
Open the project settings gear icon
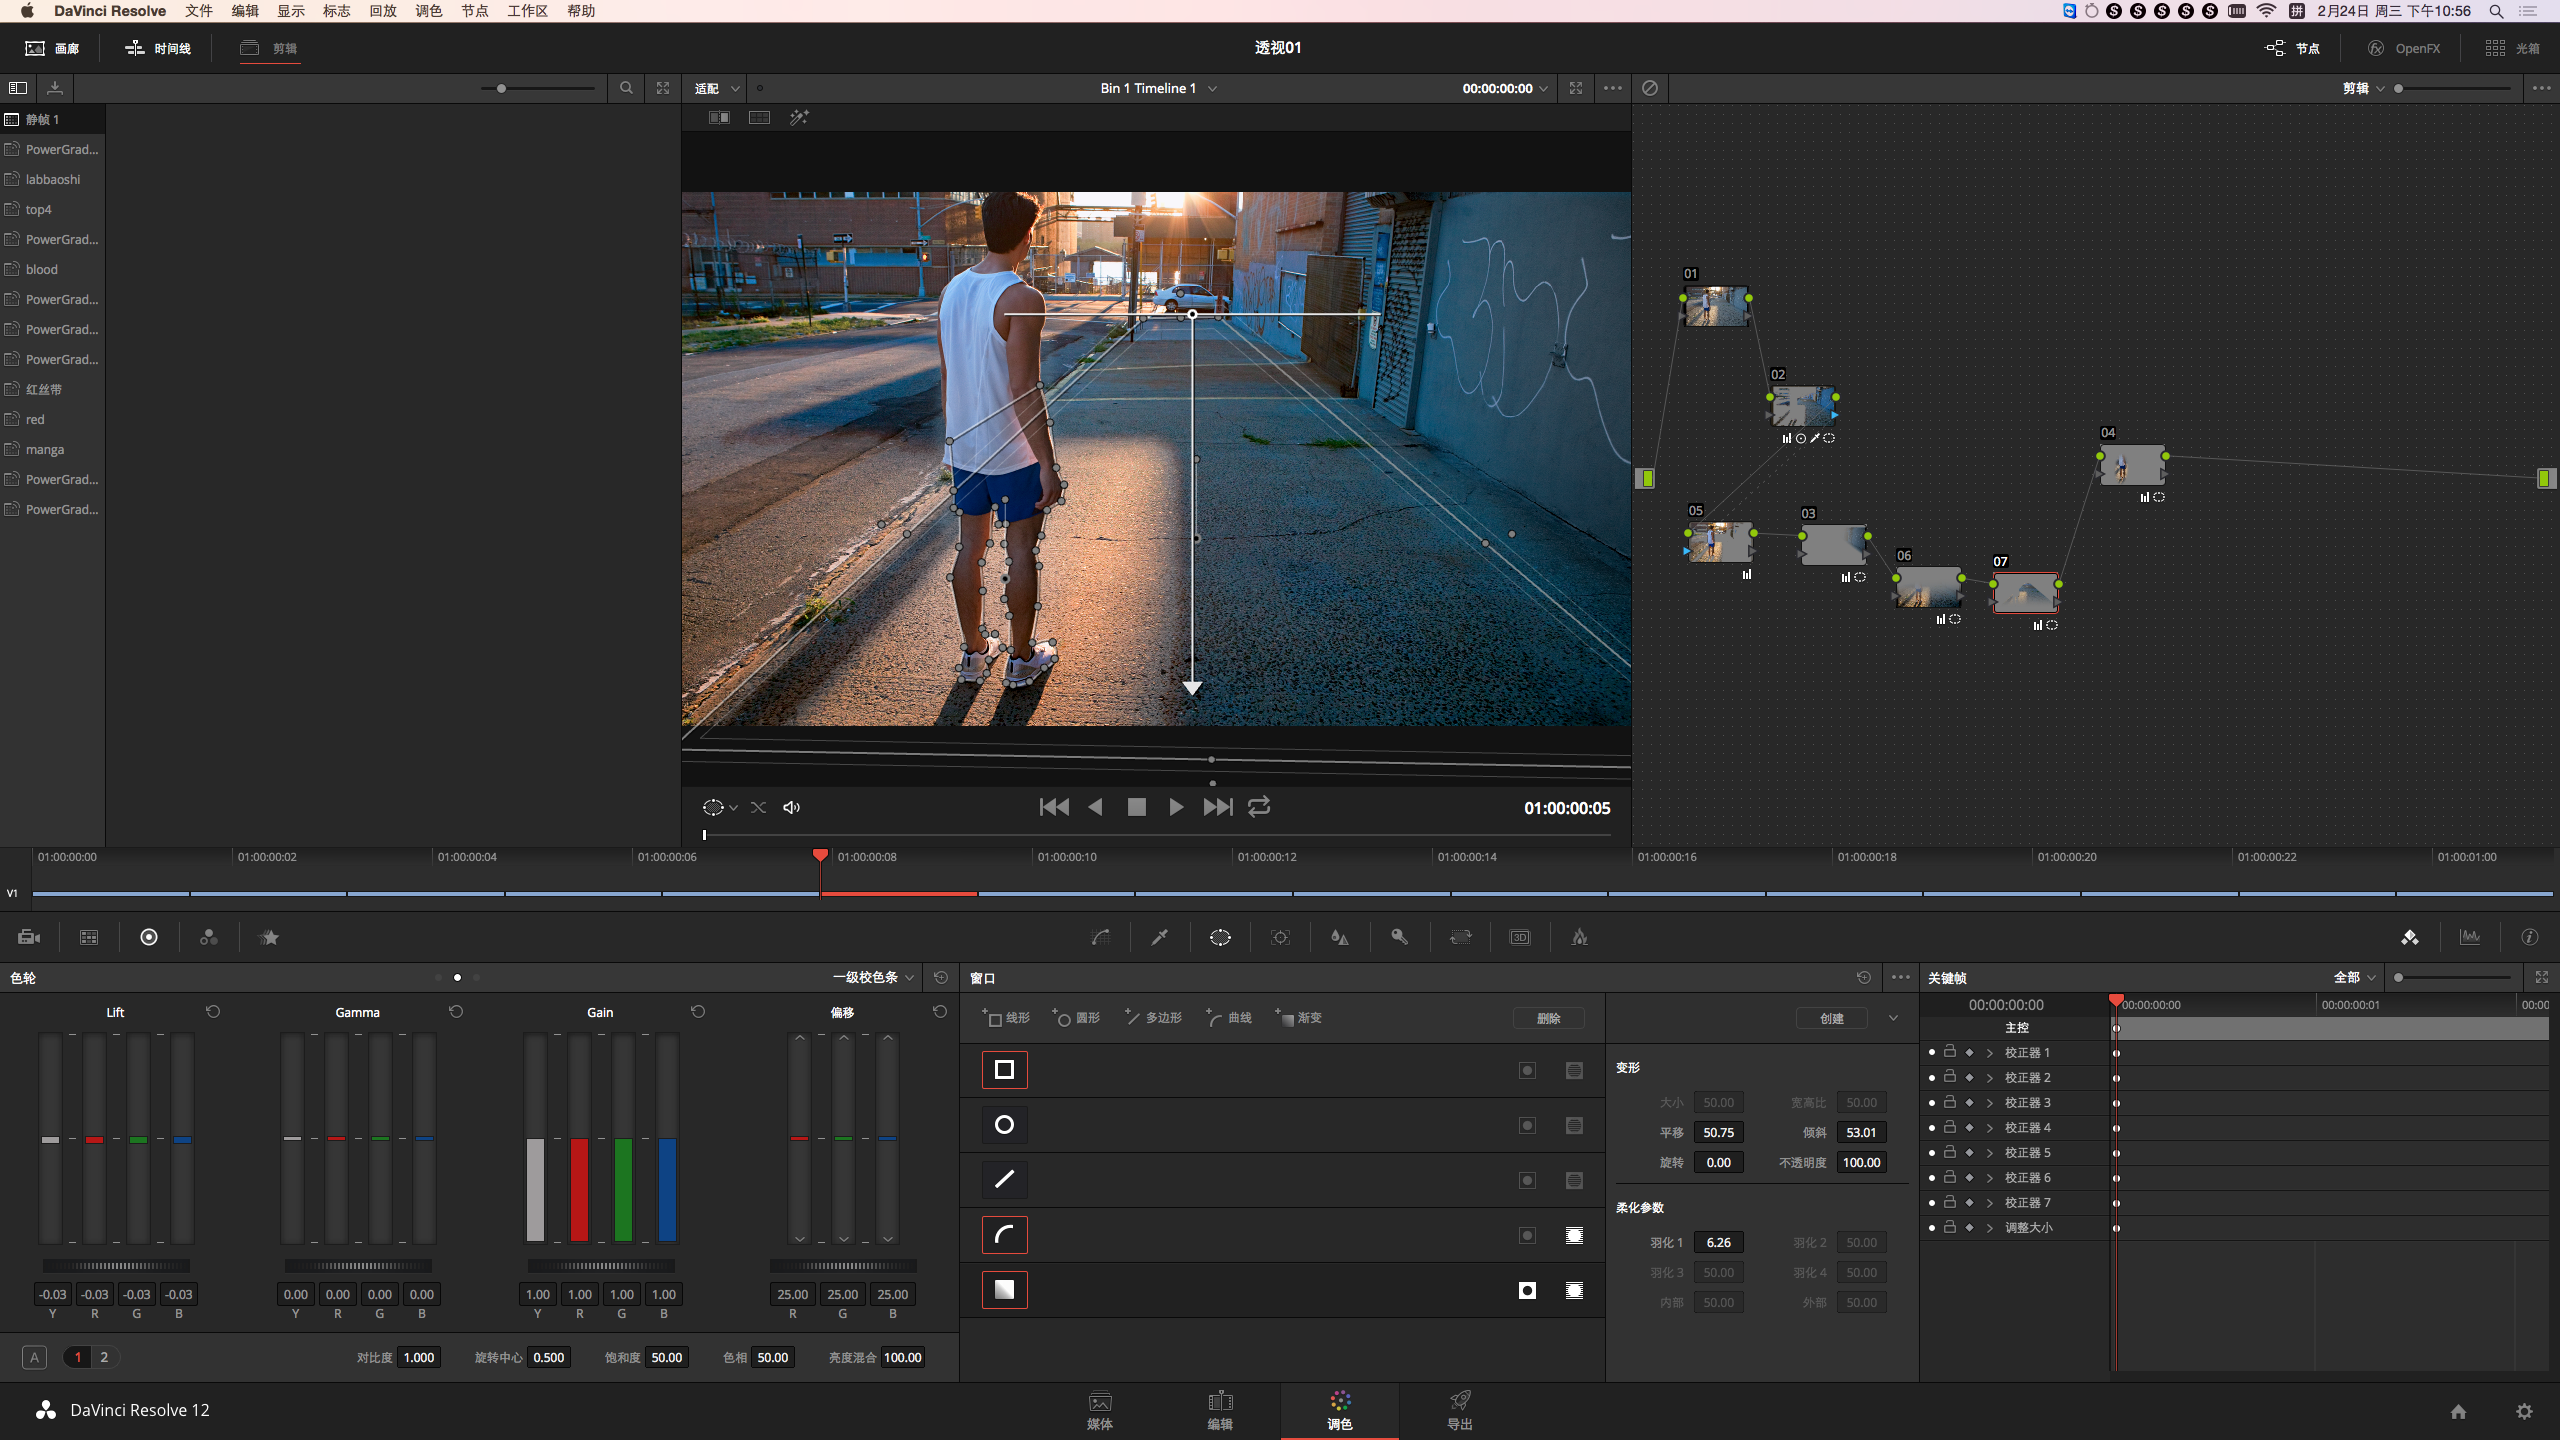tap(2524, 1411)
